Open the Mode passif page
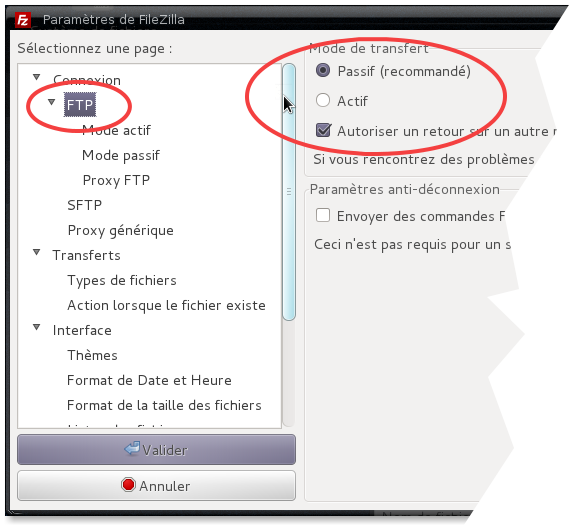 tap(121, 155)
